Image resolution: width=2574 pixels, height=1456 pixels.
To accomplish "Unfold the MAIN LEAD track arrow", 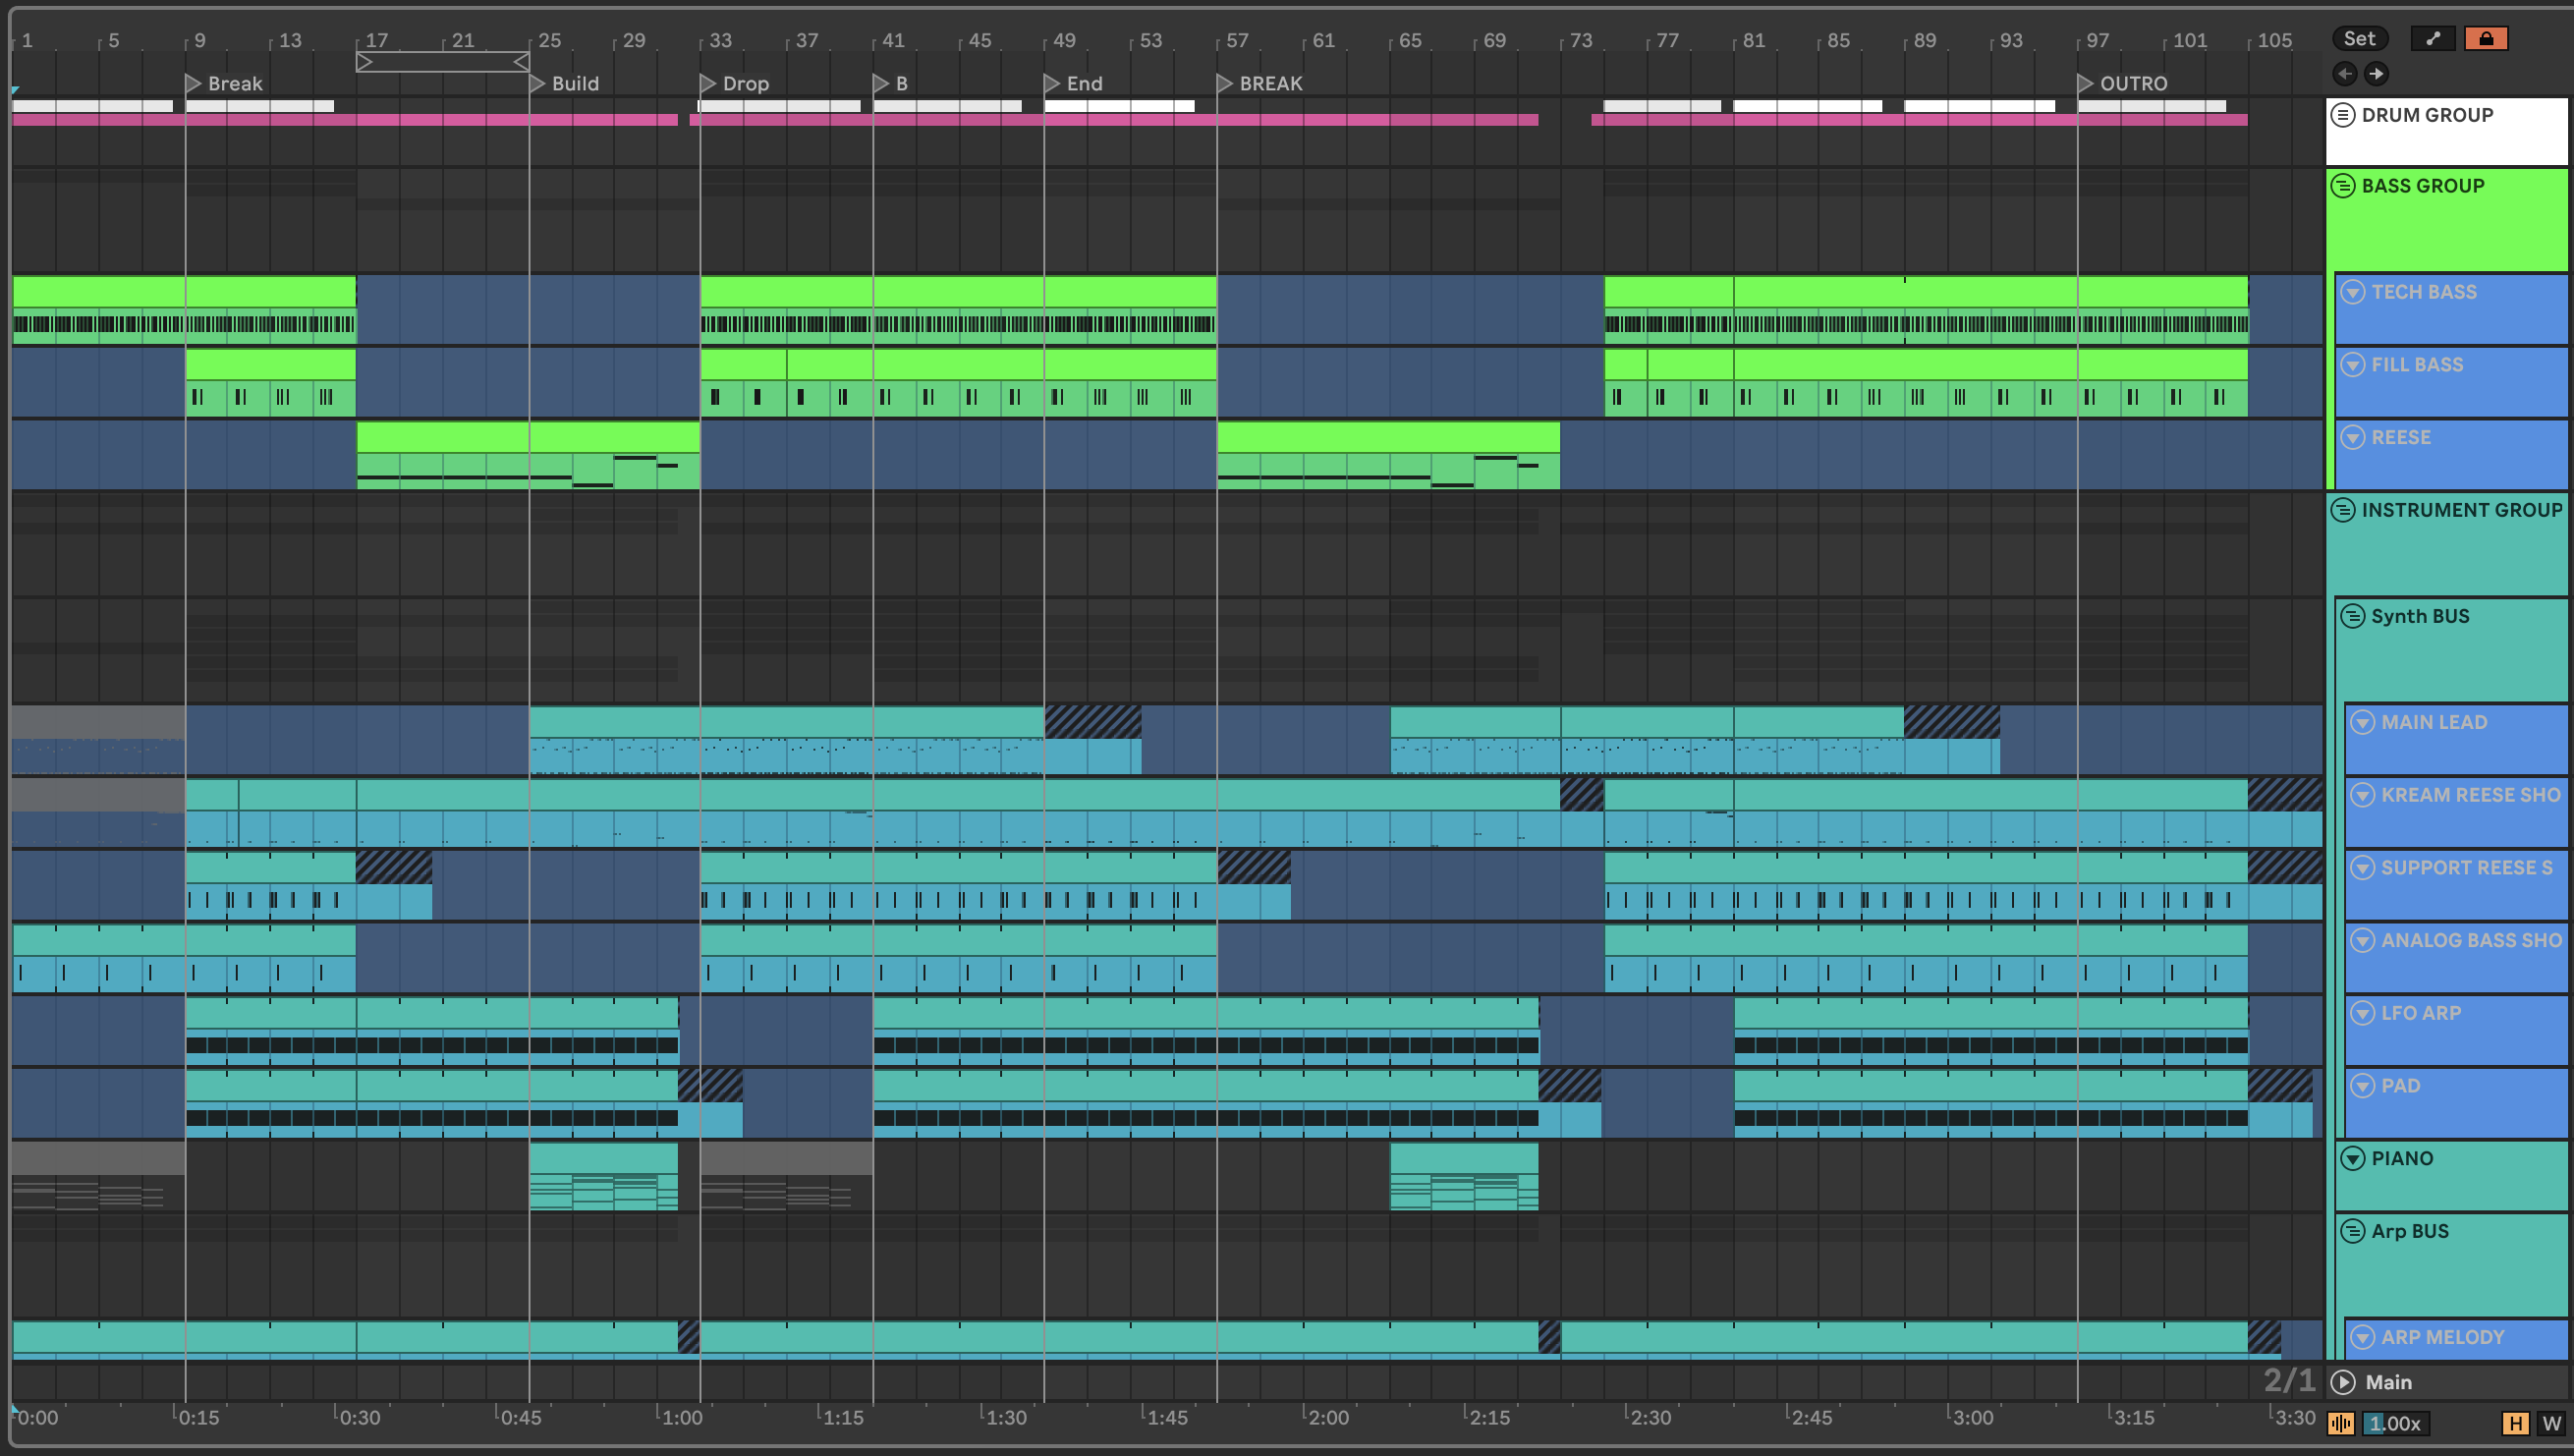I will pyautogui.click(x=2362, y=722).
